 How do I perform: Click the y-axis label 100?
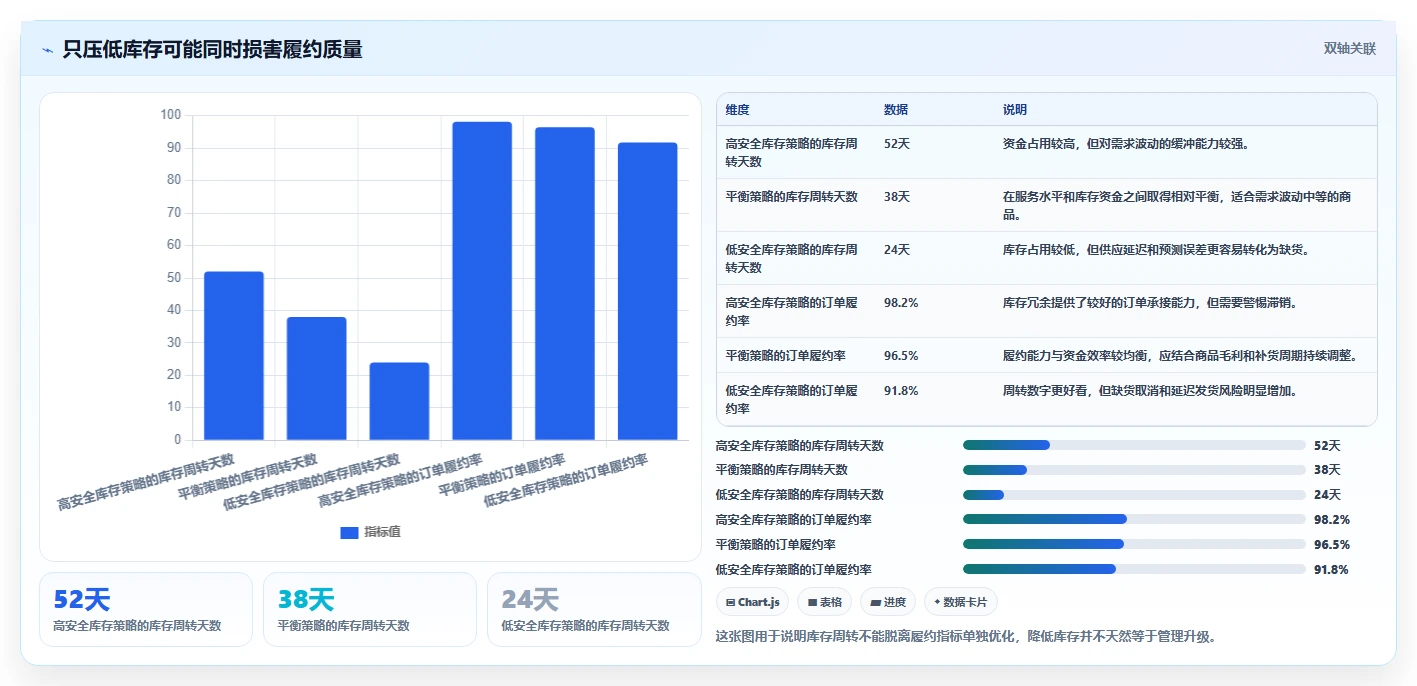[171, 115]
